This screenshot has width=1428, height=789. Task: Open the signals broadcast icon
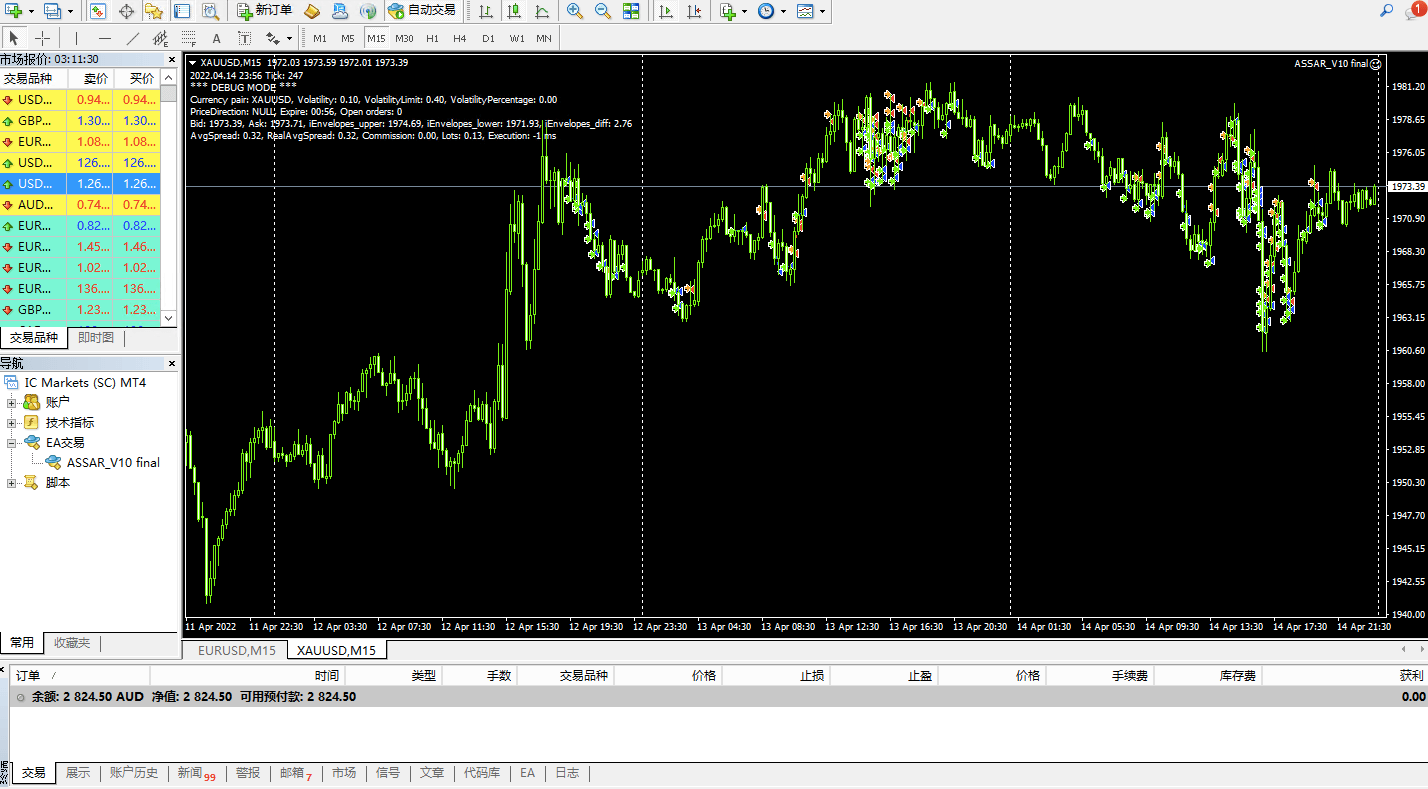pos(368,11)
